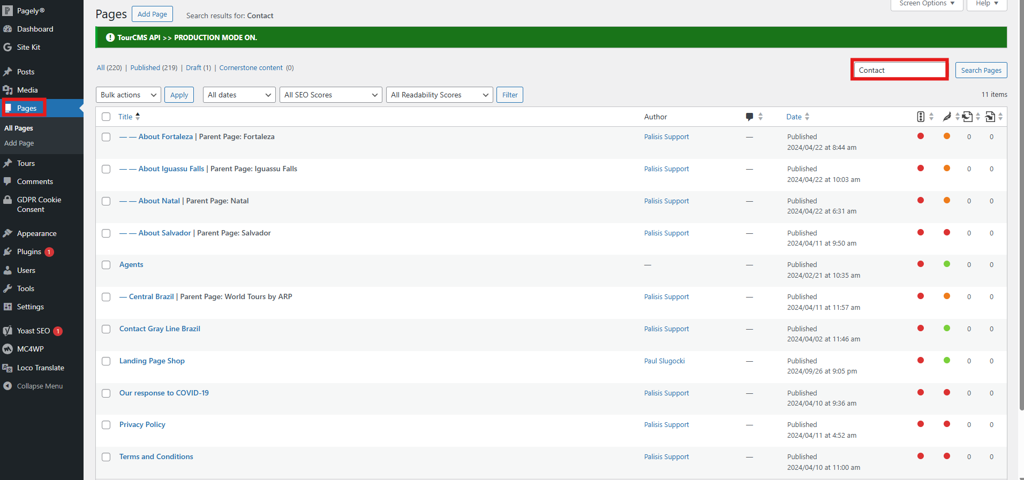Click the Yoast SEO icon
The image size is (1024, 480).
coord(8,331)
